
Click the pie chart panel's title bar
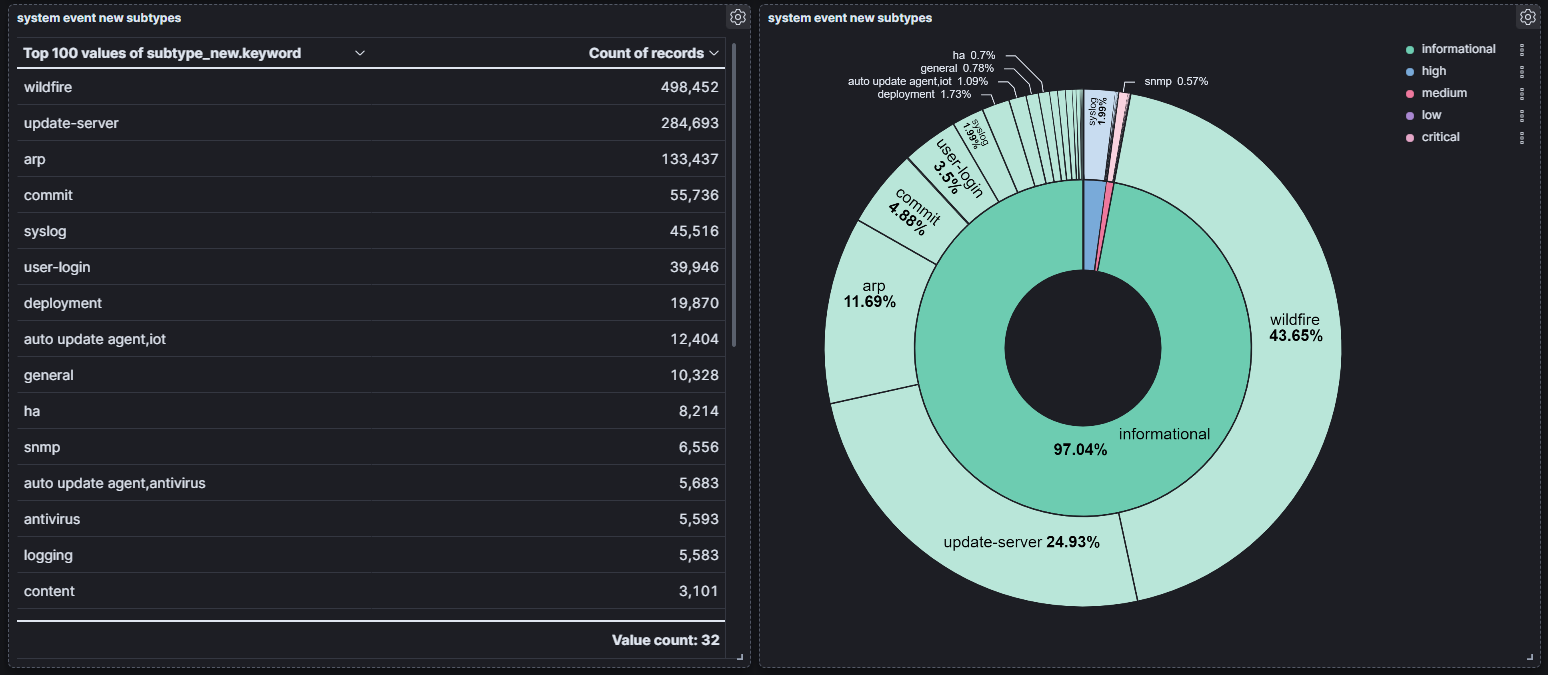[850, 16]
